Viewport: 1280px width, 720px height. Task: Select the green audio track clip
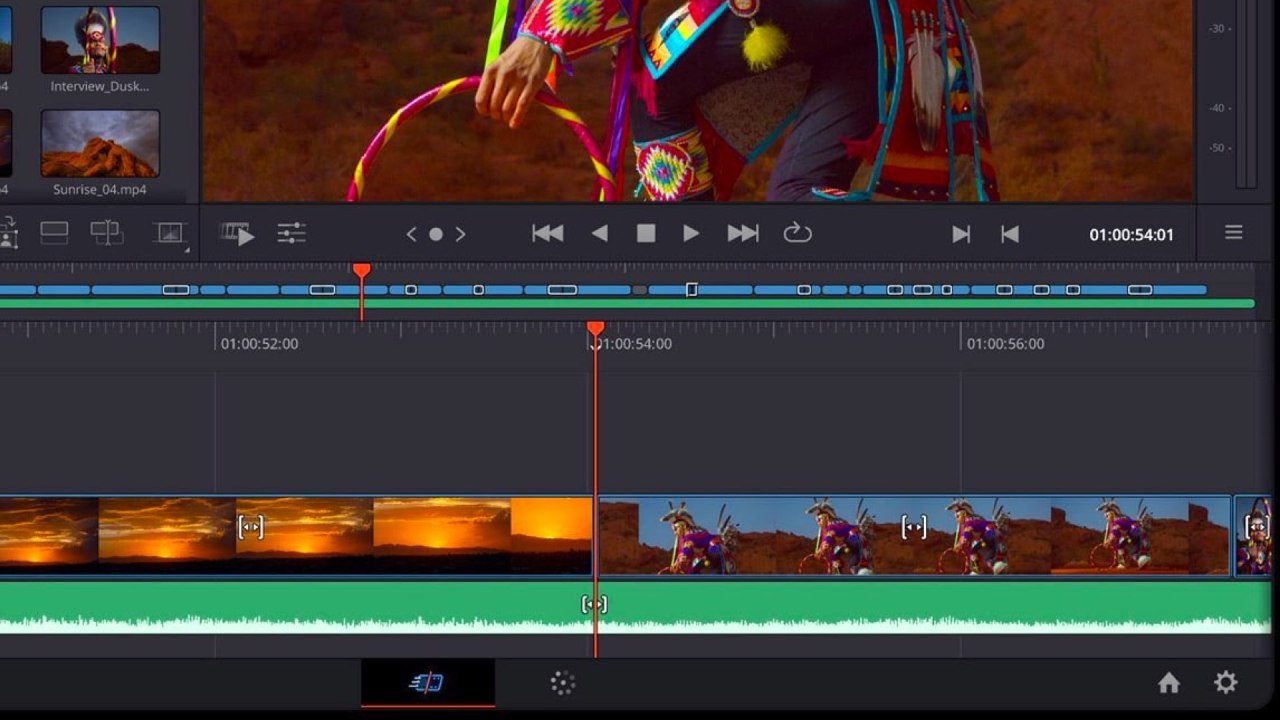coord(635,608)
